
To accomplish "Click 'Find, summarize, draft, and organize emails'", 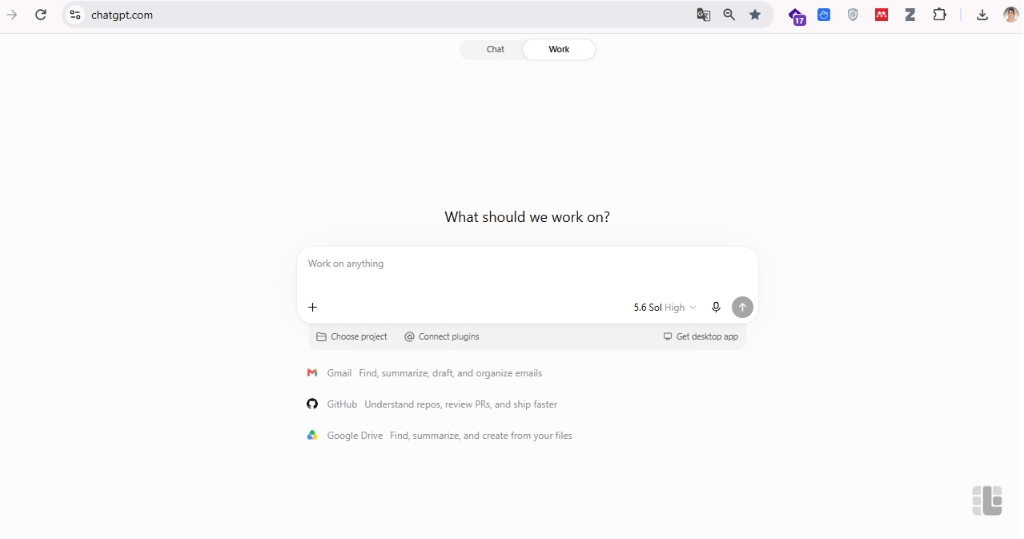I will 450,373.
